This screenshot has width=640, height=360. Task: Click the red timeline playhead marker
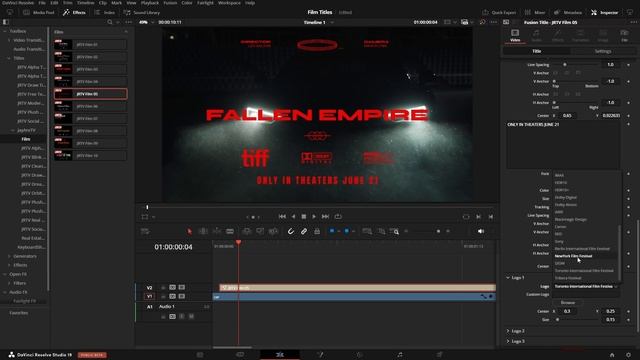point(238,242)
